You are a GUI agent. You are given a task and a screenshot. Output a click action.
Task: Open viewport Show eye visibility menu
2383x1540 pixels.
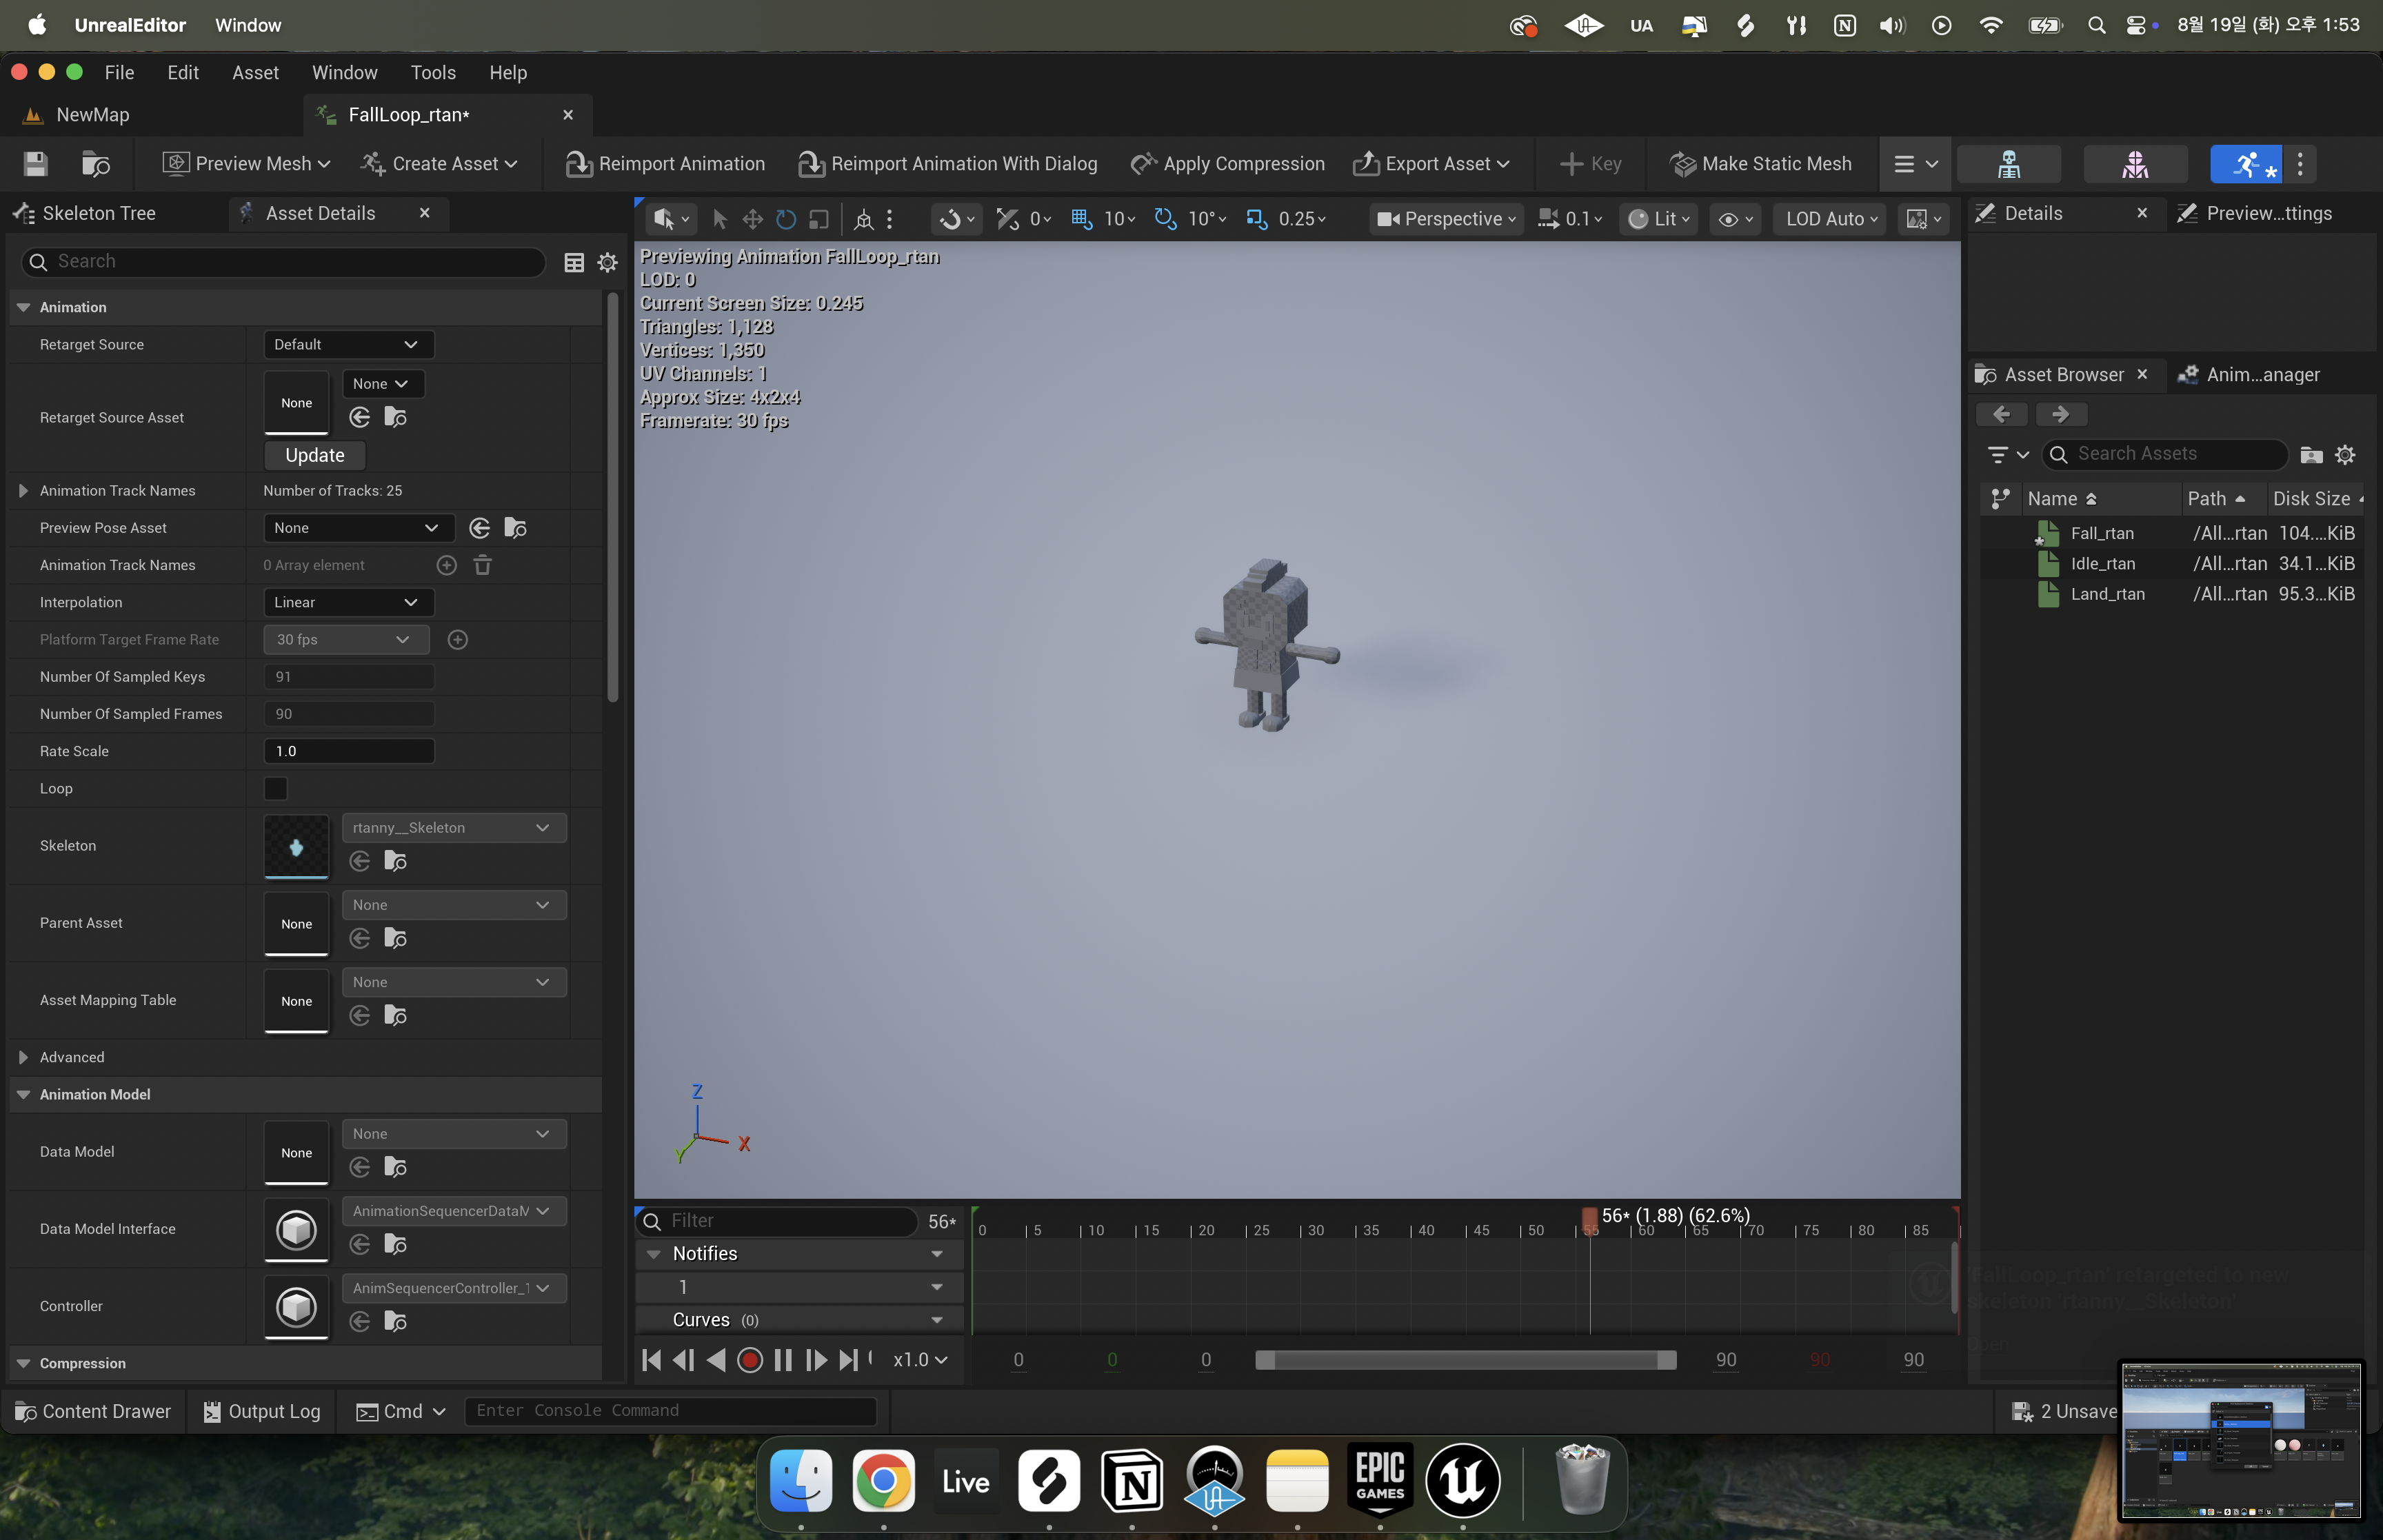pyautogui.click(x=1735, y=219)
